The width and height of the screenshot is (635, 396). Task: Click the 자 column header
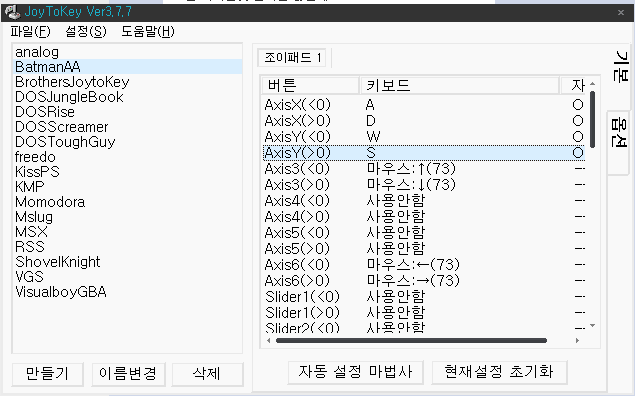(x=573, y=85)
